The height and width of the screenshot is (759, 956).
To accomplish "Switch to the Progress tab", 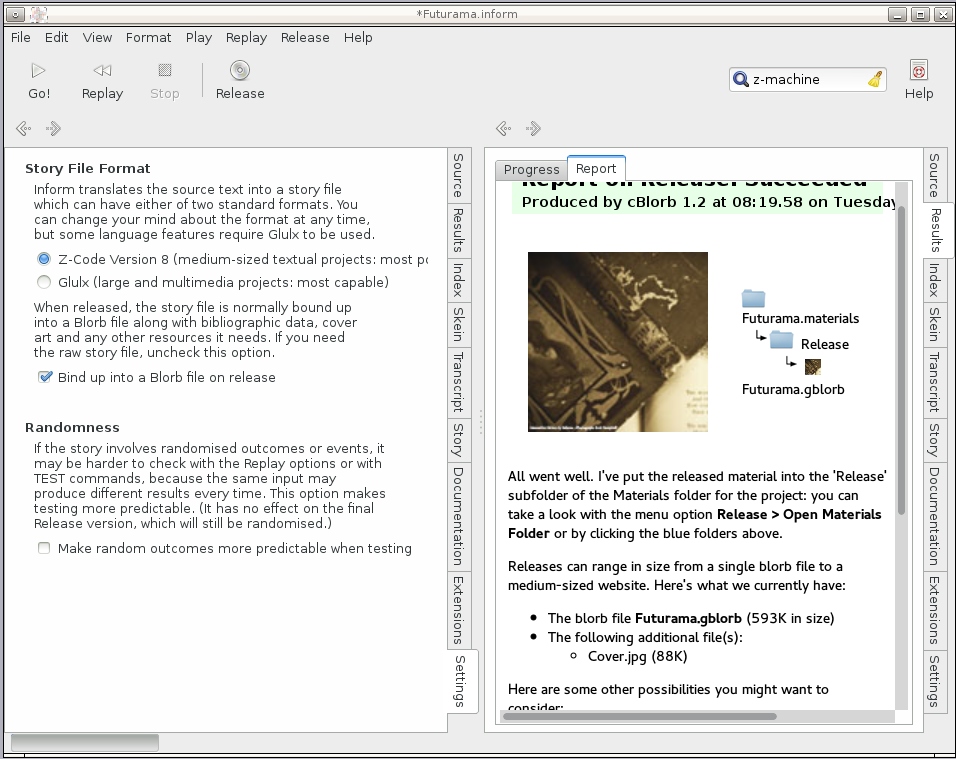I will click(531, 169).
